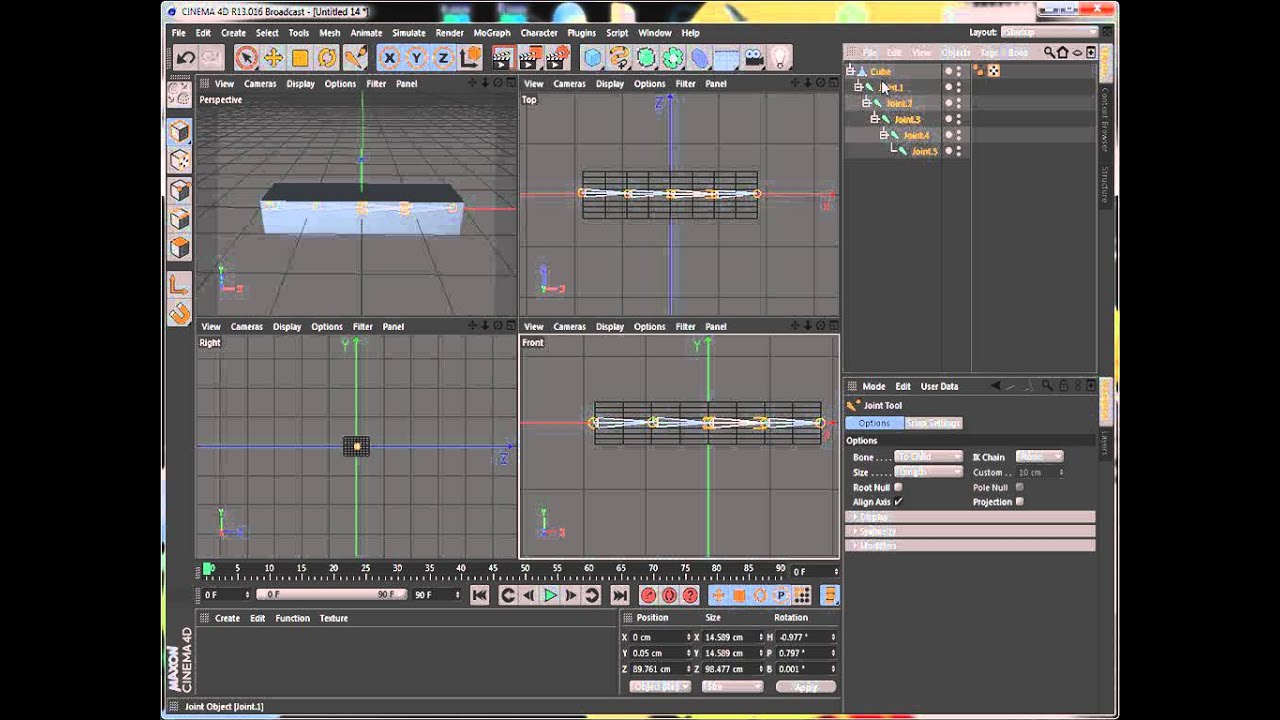Open the IK Chain dropdown

click(x=1039, y=457)
